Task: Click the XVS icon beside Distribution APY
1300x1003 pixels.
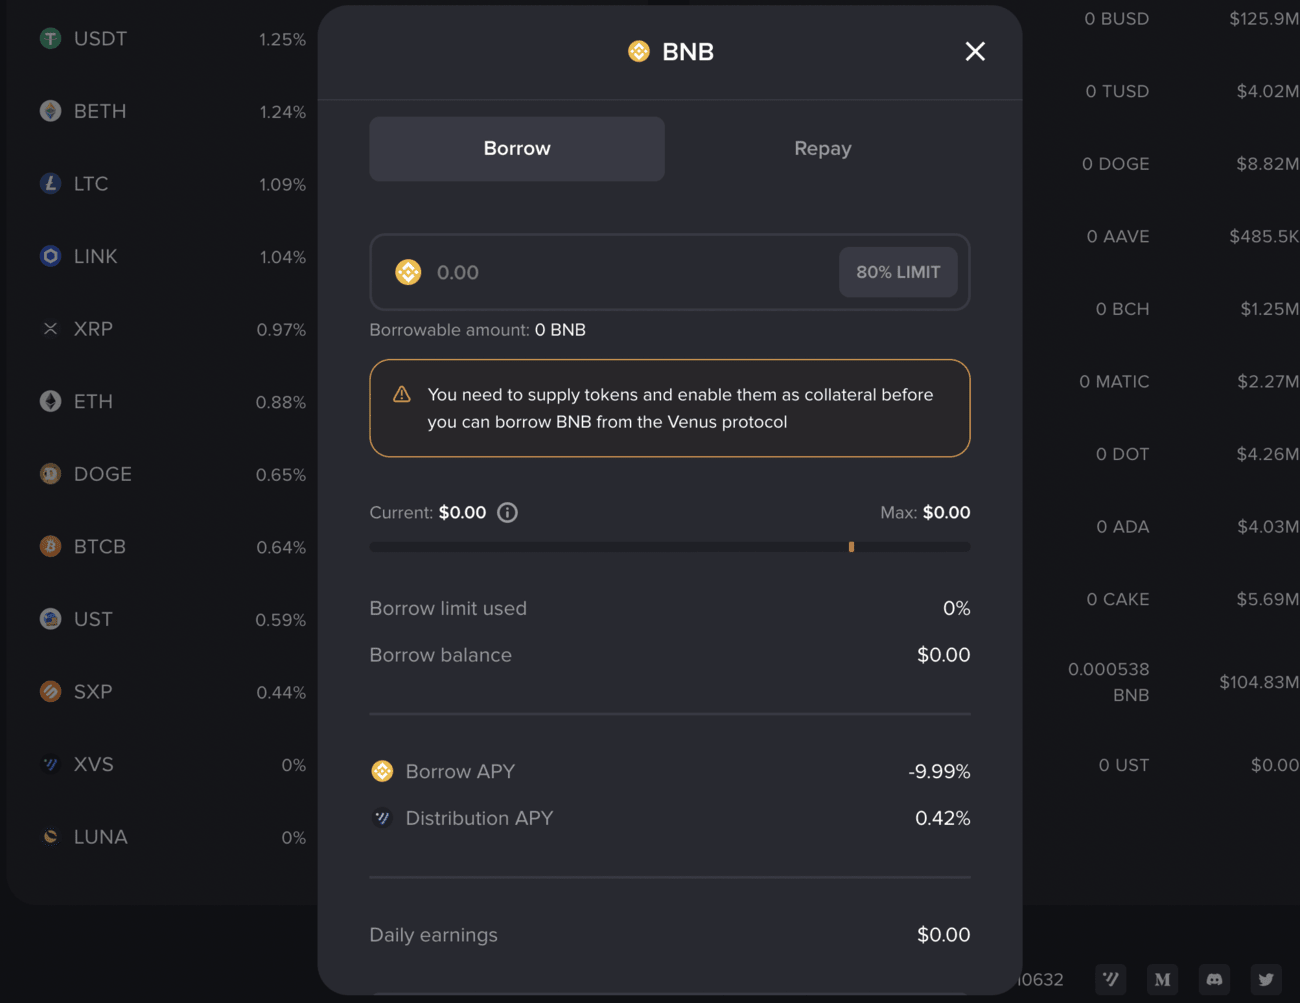Action: pyautogui.click(x=382, y=818)
